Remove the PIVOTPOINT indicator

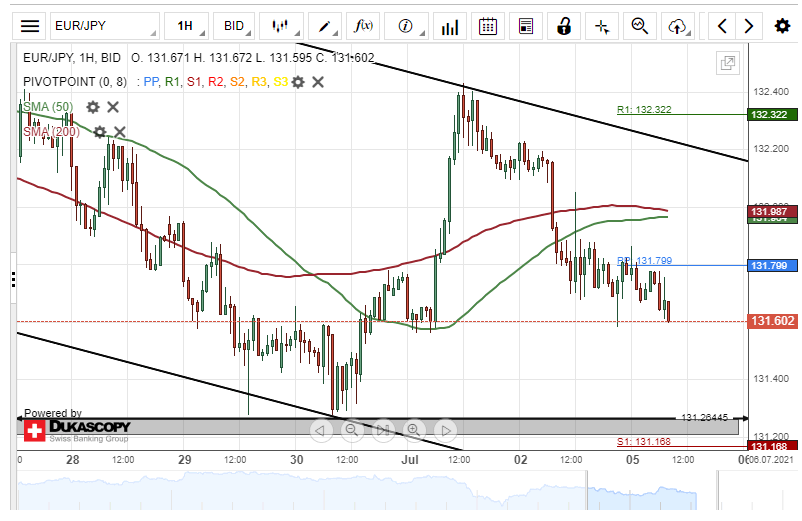pyautogui.click(x=318, y=82)
